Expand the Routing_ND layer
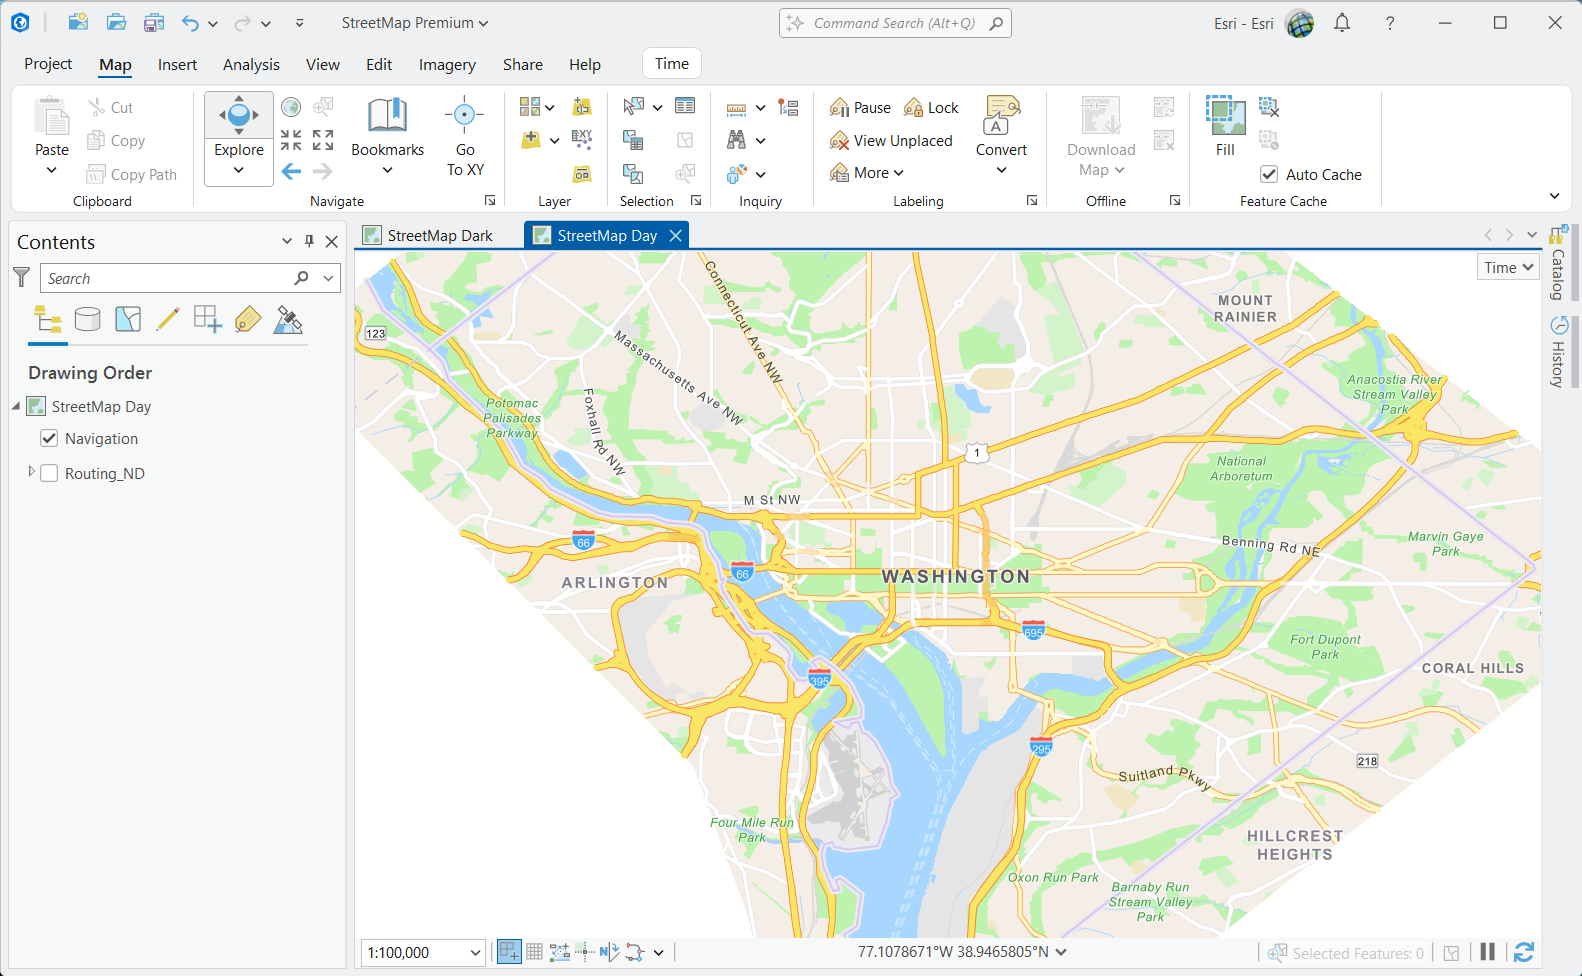This screenshot has width=1582, height=976. pos(31,471)
